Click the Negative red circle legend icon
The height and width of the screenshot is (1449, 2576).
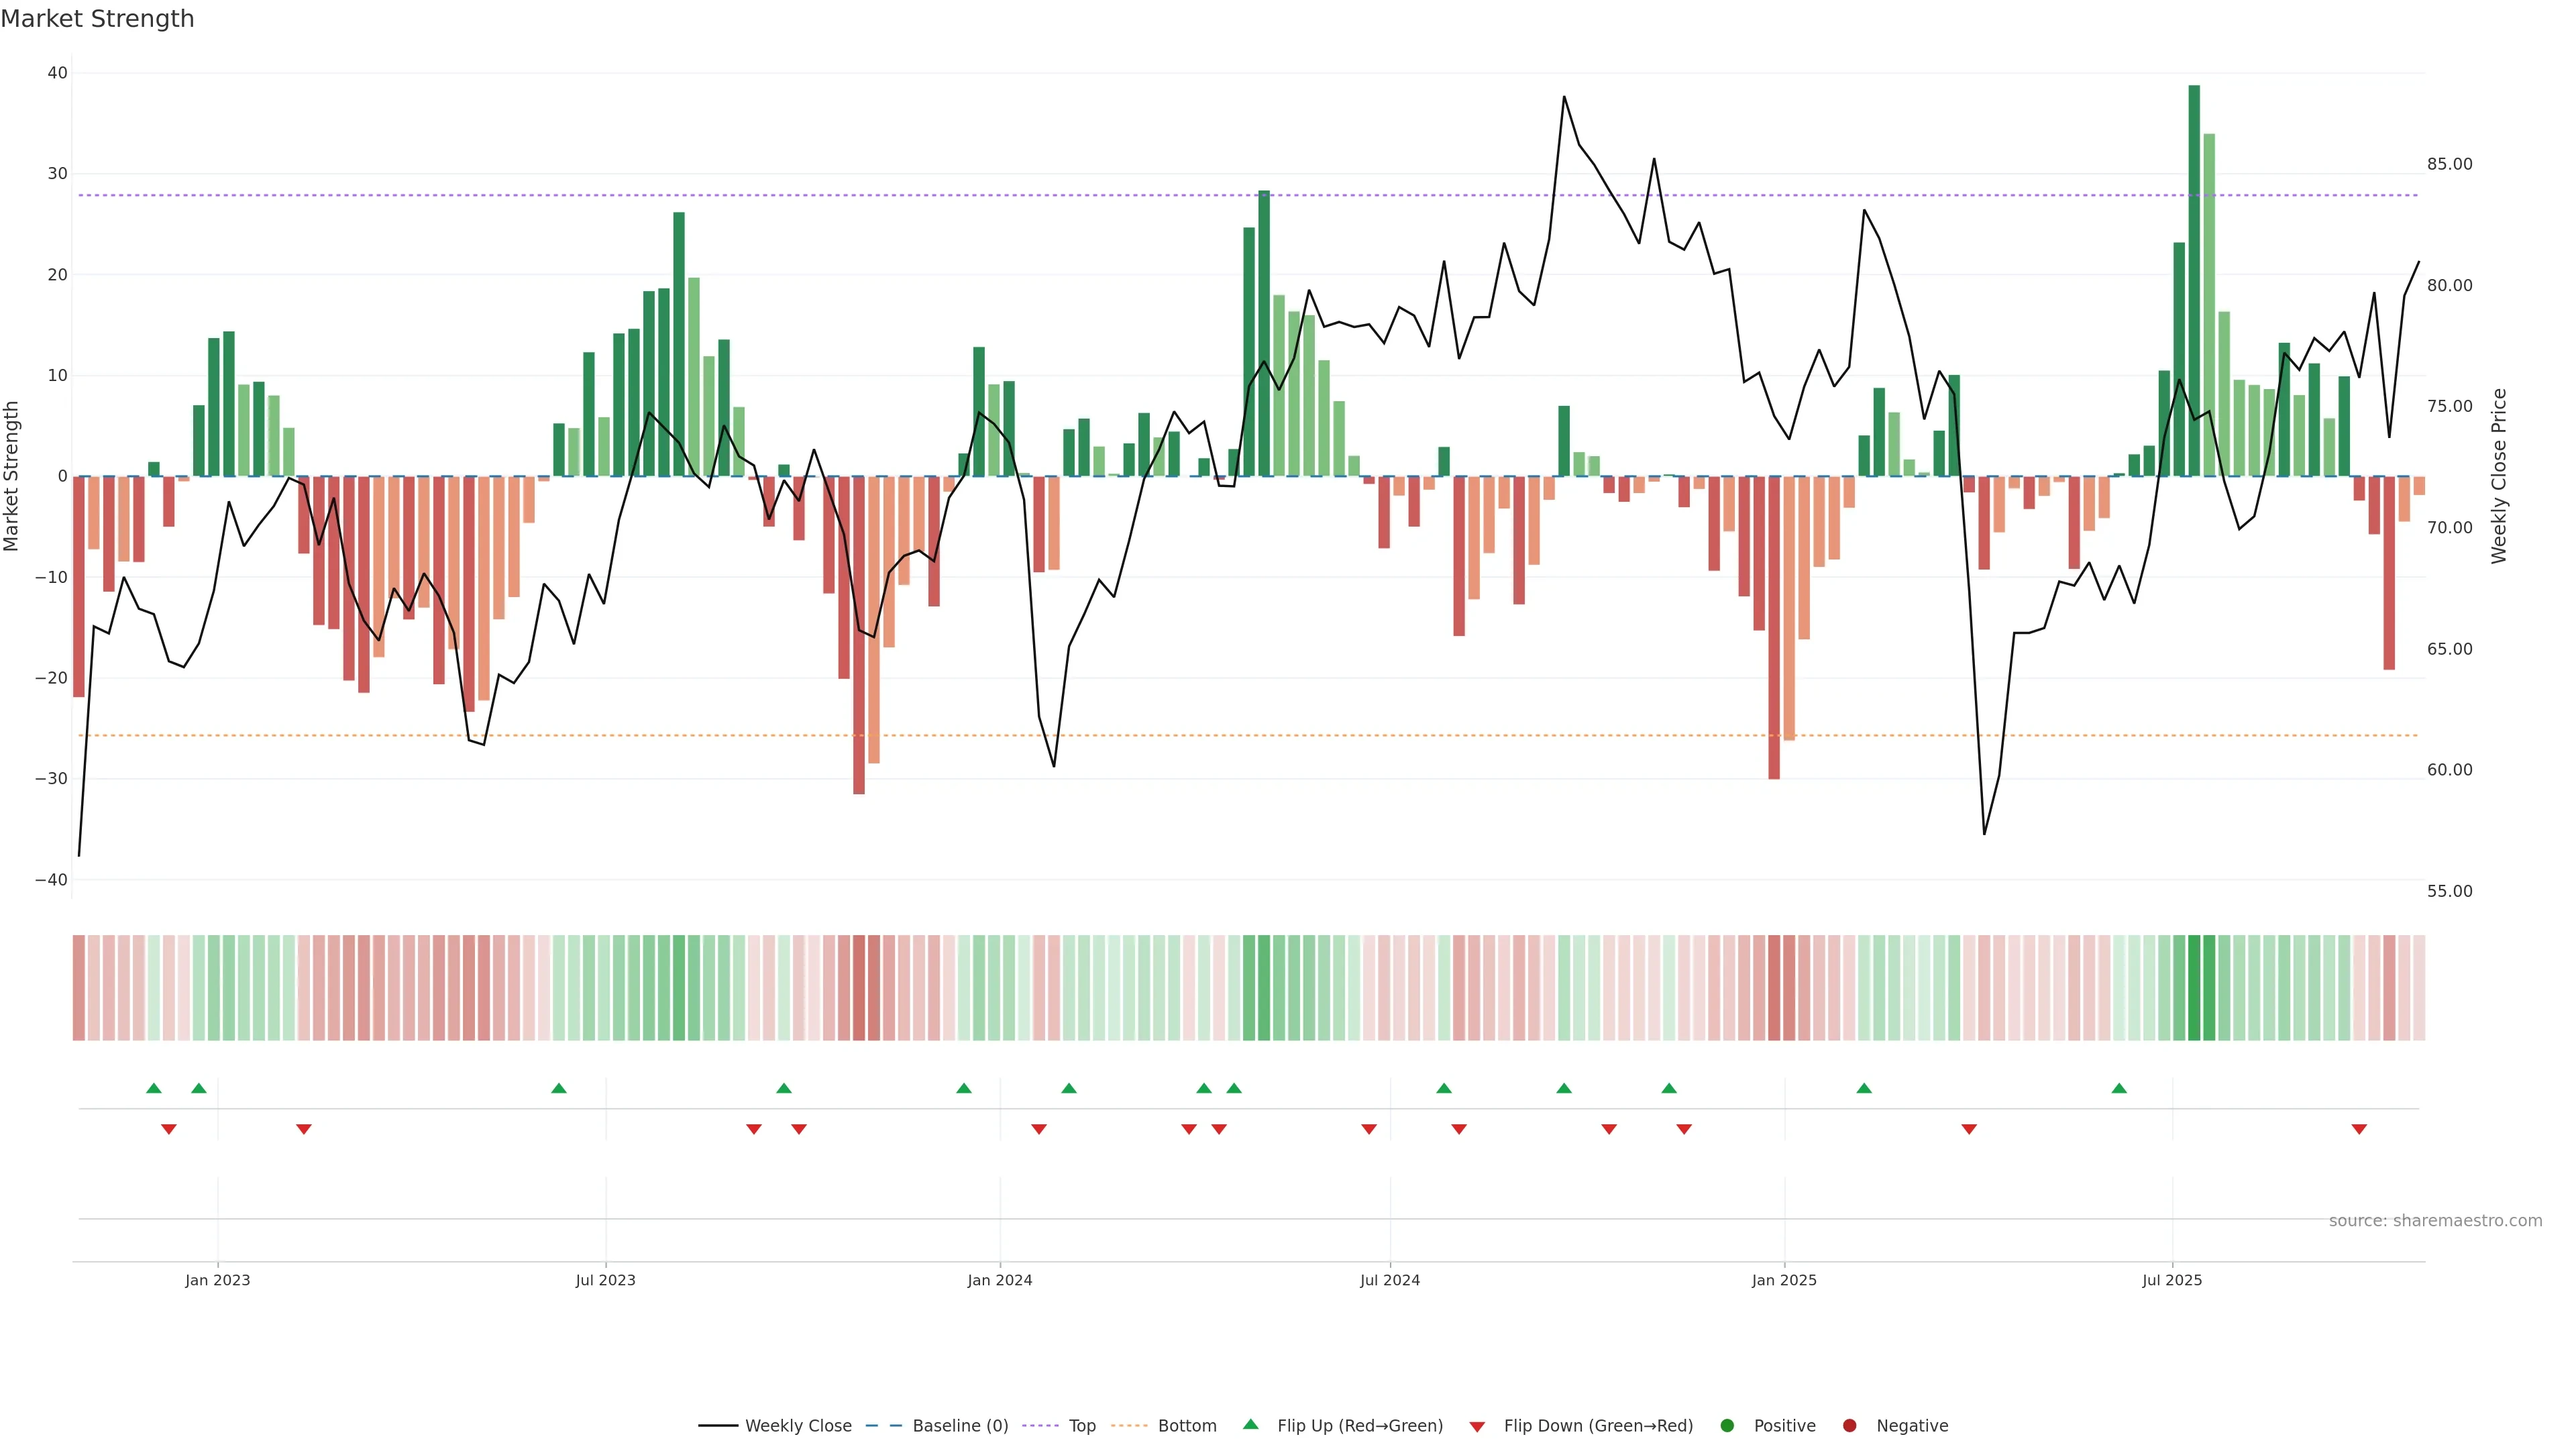click(x=1849, y=1426)
